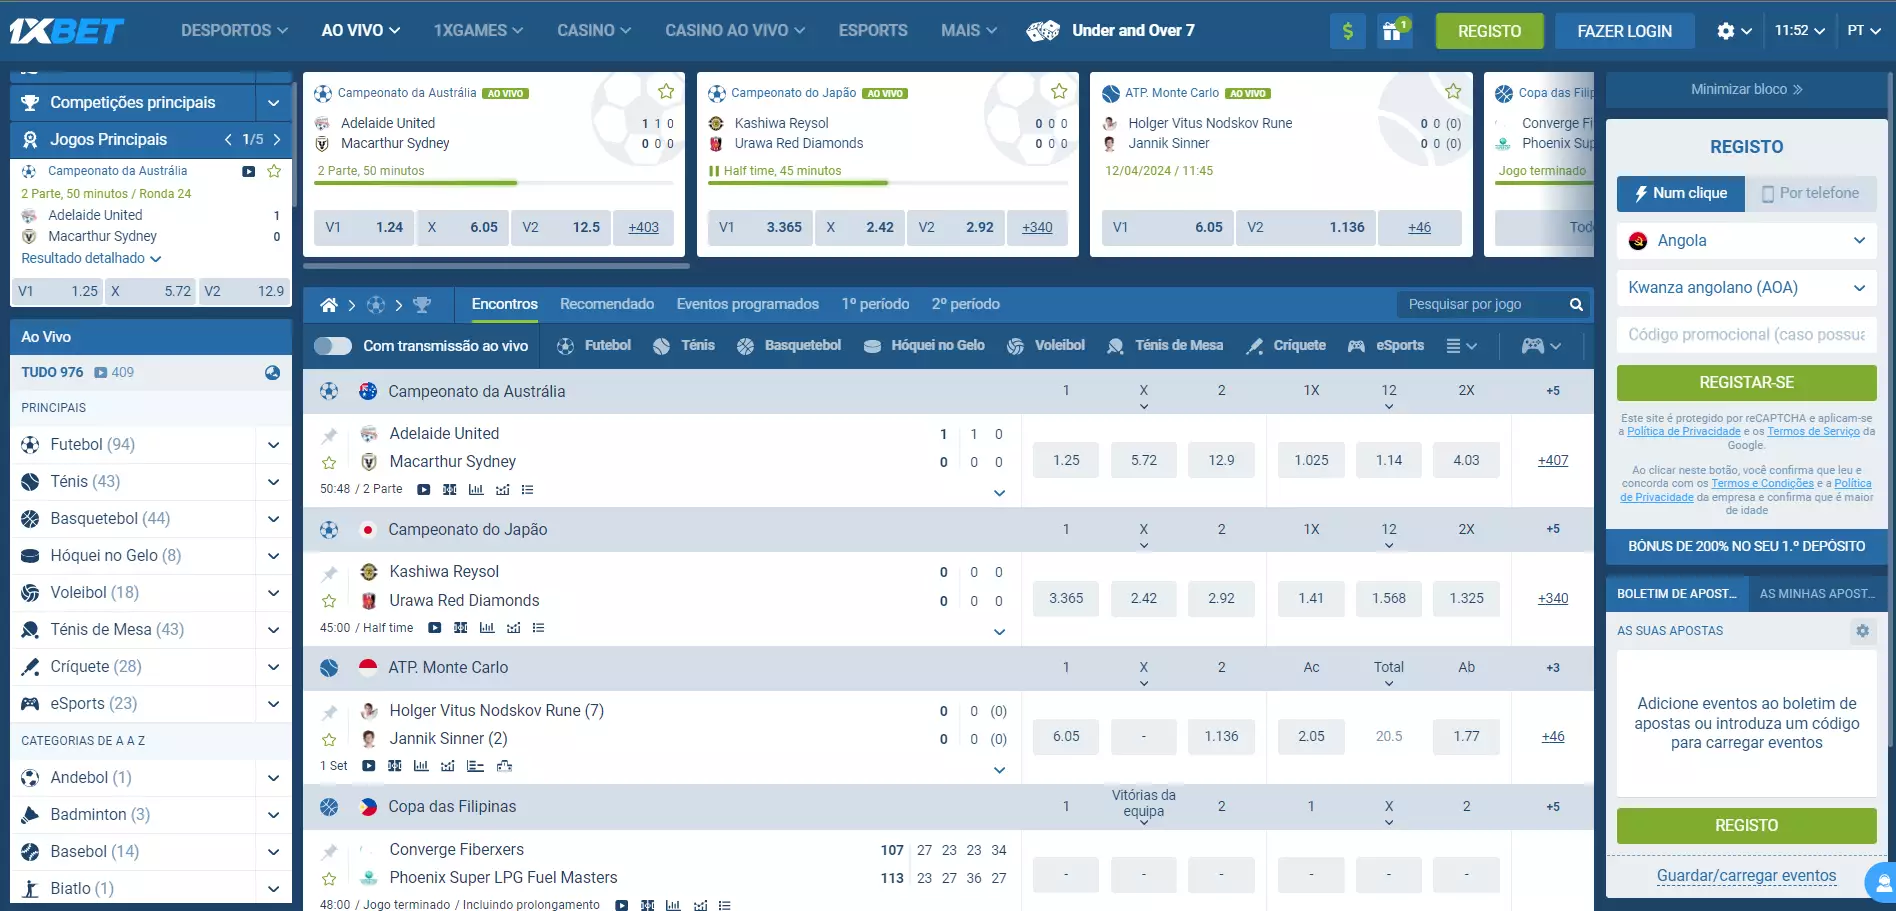Click the home icon in breadcrumb bar

328,305
